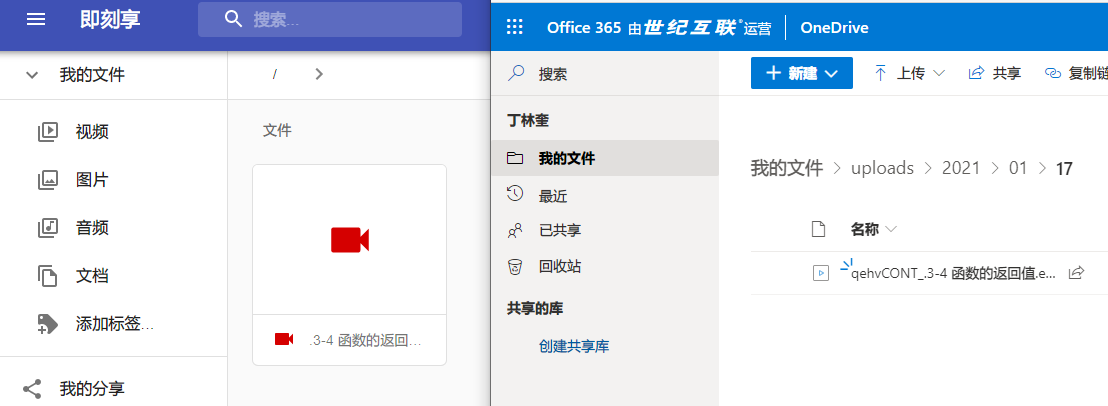Click the 创建共享库 link
The width and height of the screenshot is (1108, 406).
point(574,346)
